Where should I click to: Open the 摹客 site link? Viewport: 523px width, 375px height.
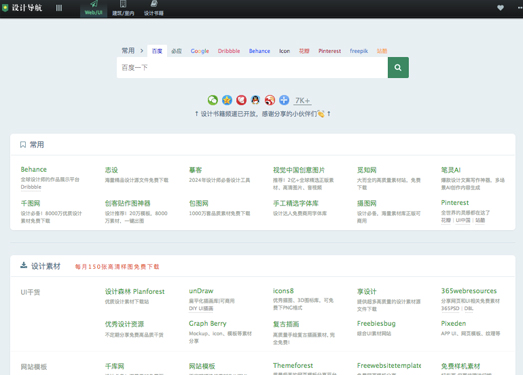click(195, 170)
